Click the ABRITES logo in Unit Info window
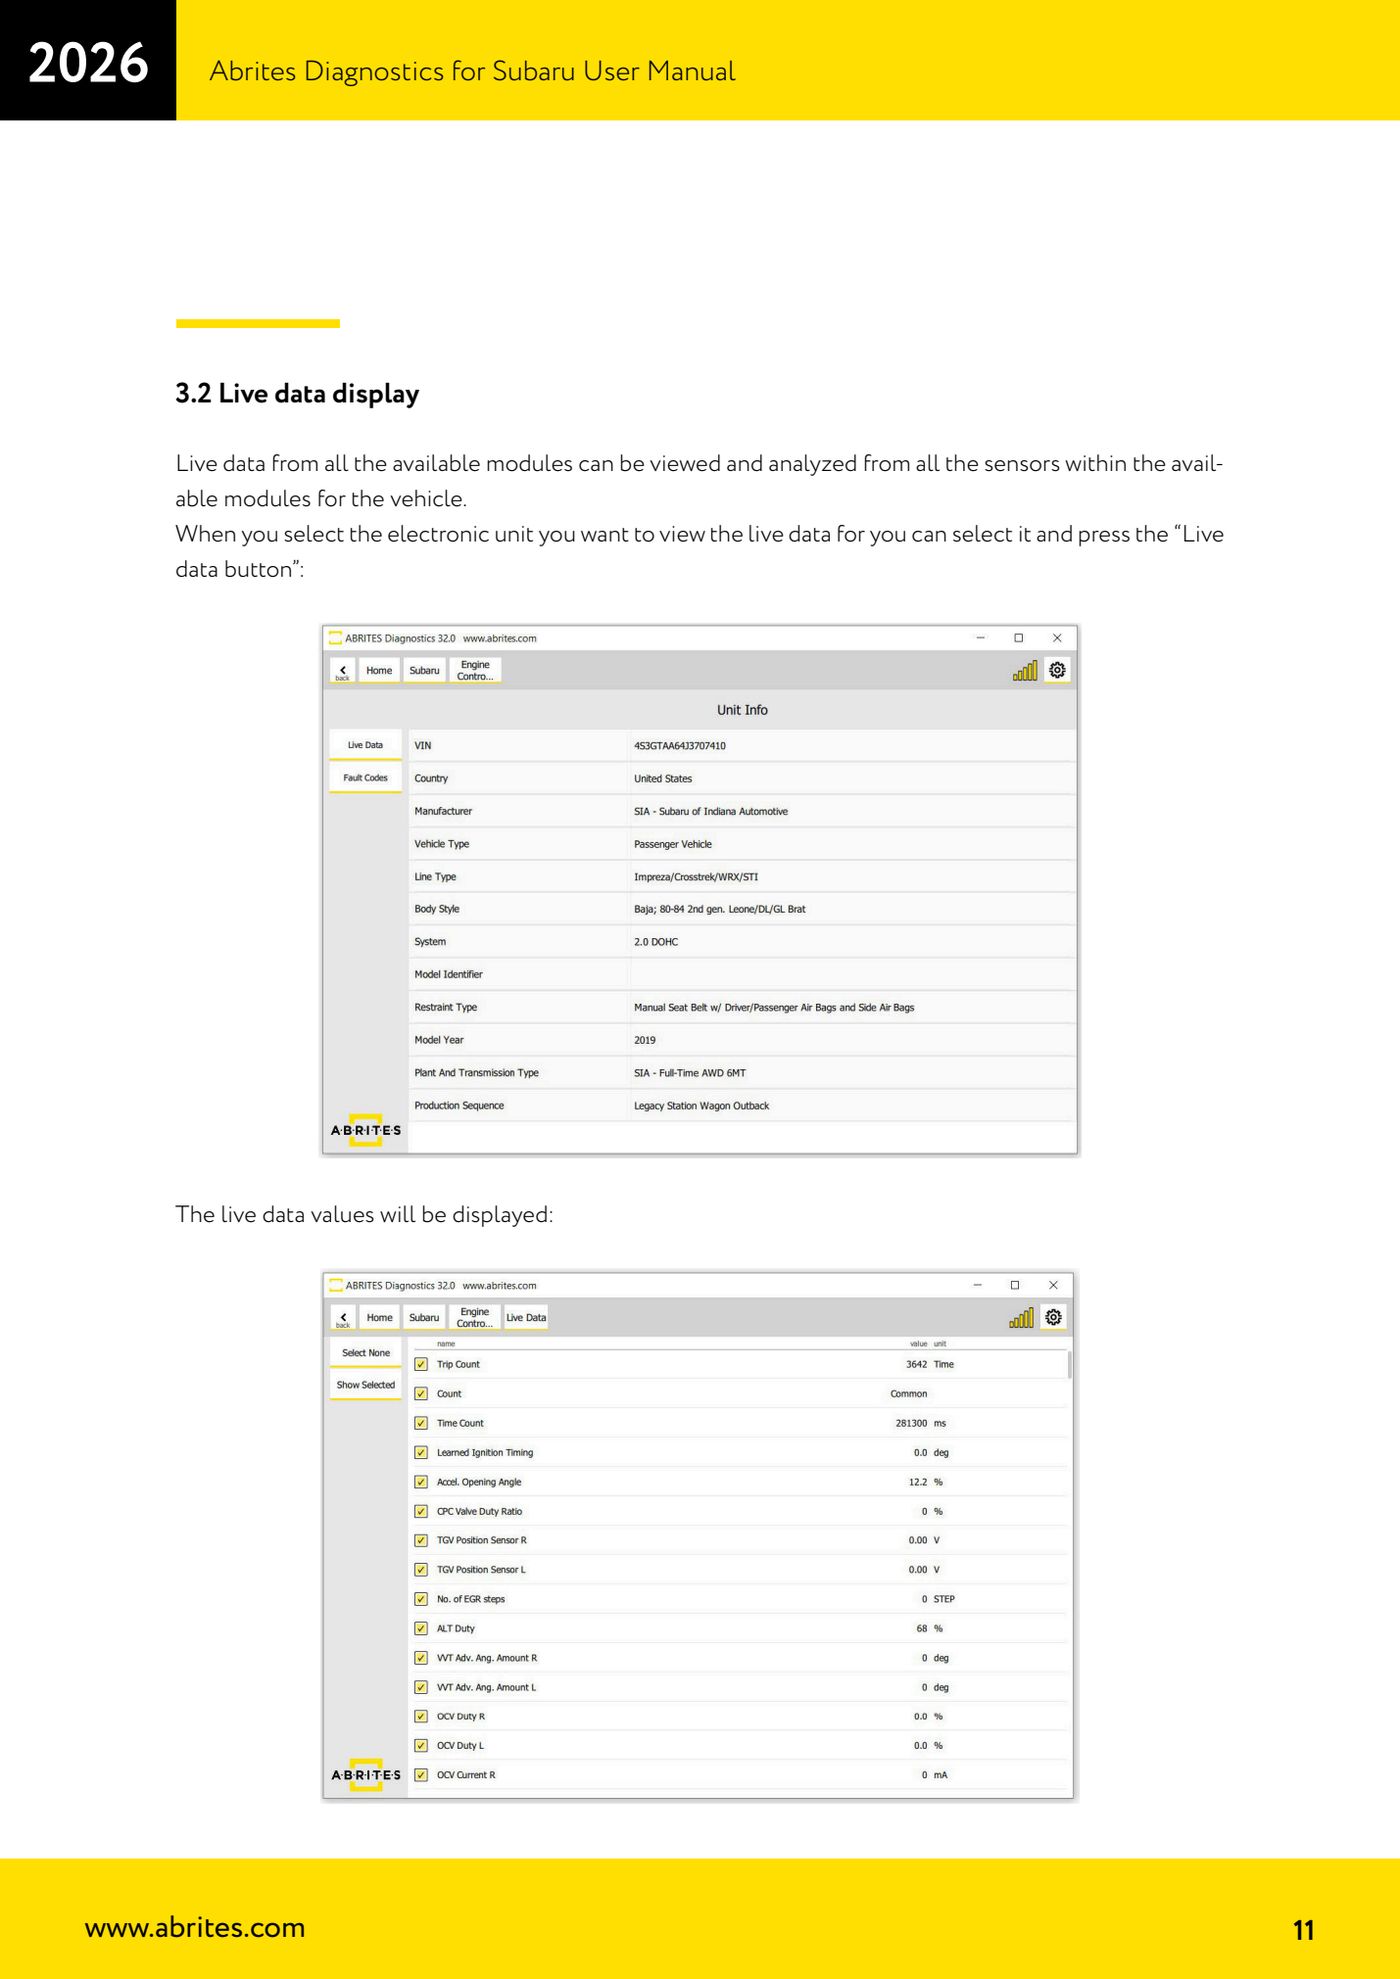The height and width of the screenshot is (1979, 1400). tap(366, 1130)
